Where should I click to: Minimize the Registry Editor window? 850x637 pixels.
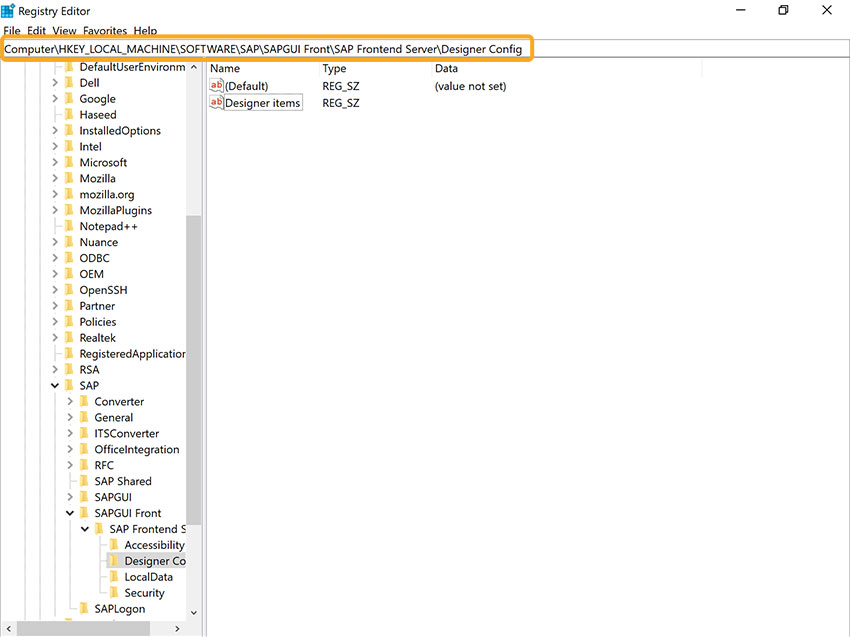(740, 10)
